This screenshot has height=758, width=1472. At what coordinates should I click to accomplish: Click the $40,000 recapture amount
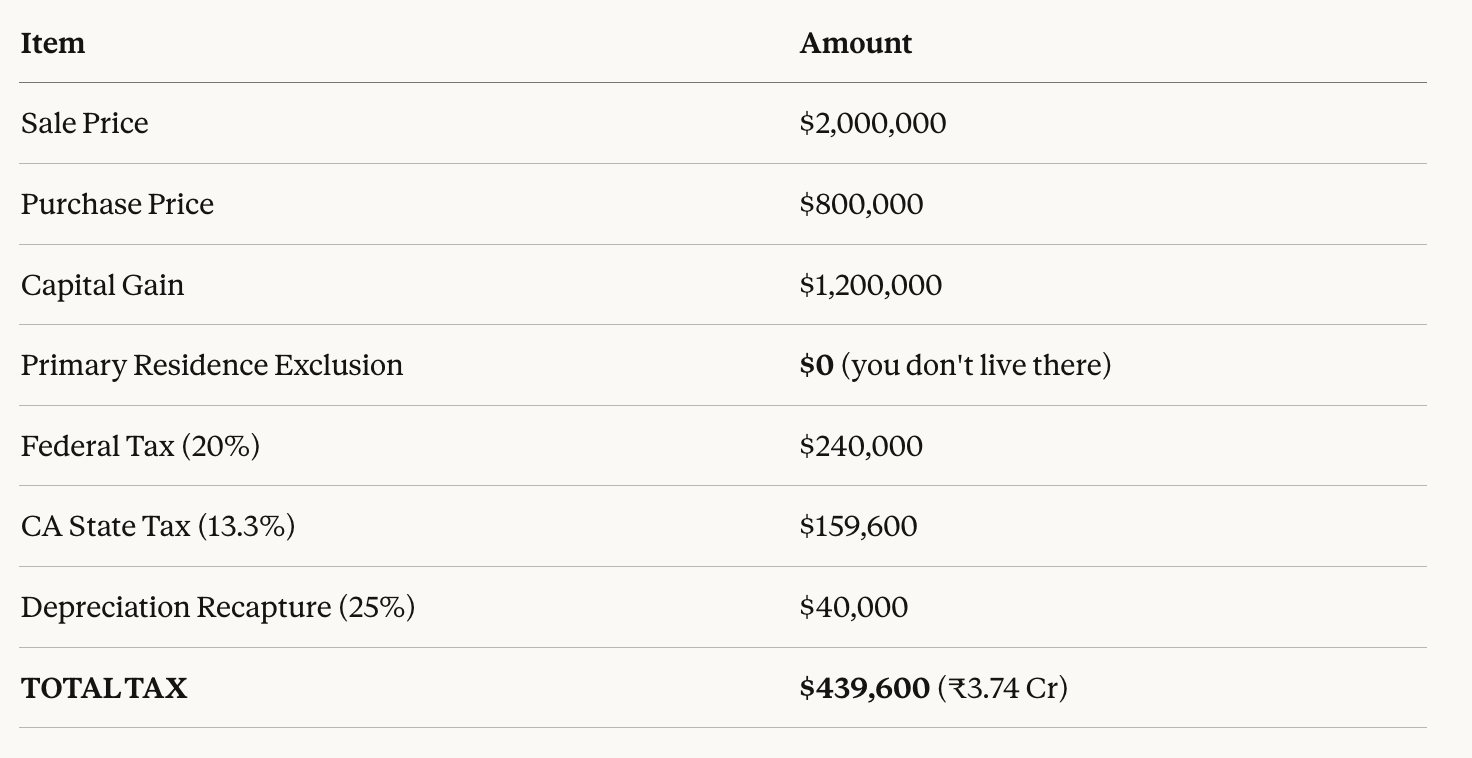pyautogui.click(x=854, y=607)
